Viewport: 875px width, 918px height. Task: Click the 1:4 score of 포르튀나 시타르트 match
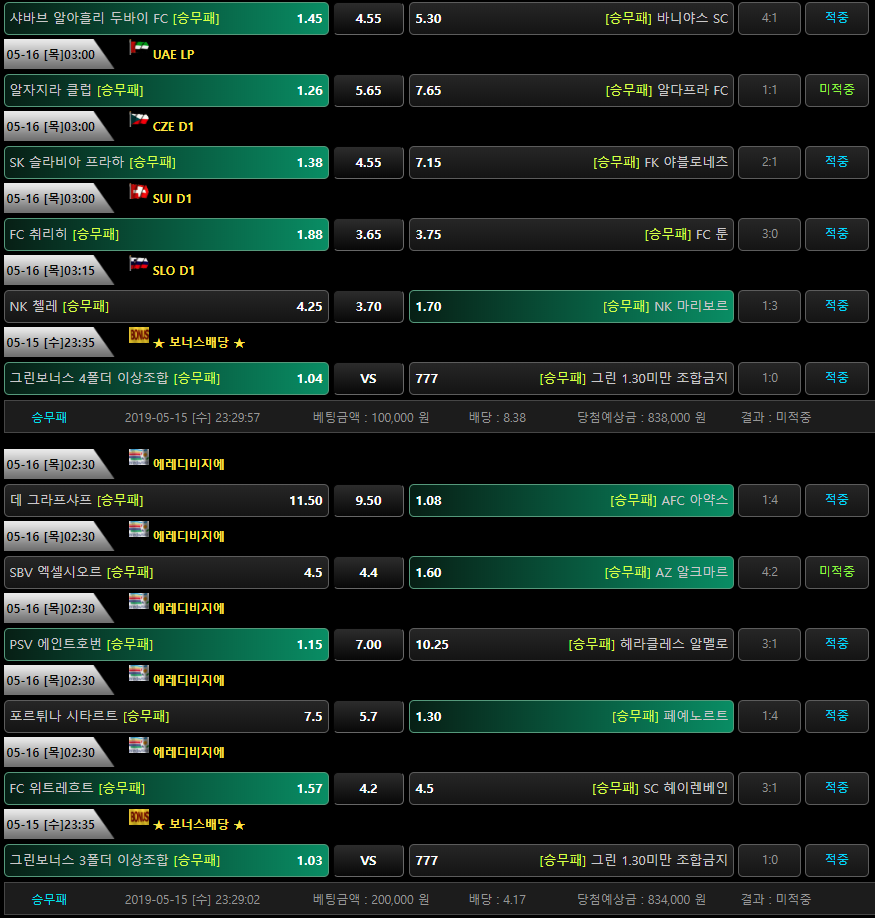(769, 716)
